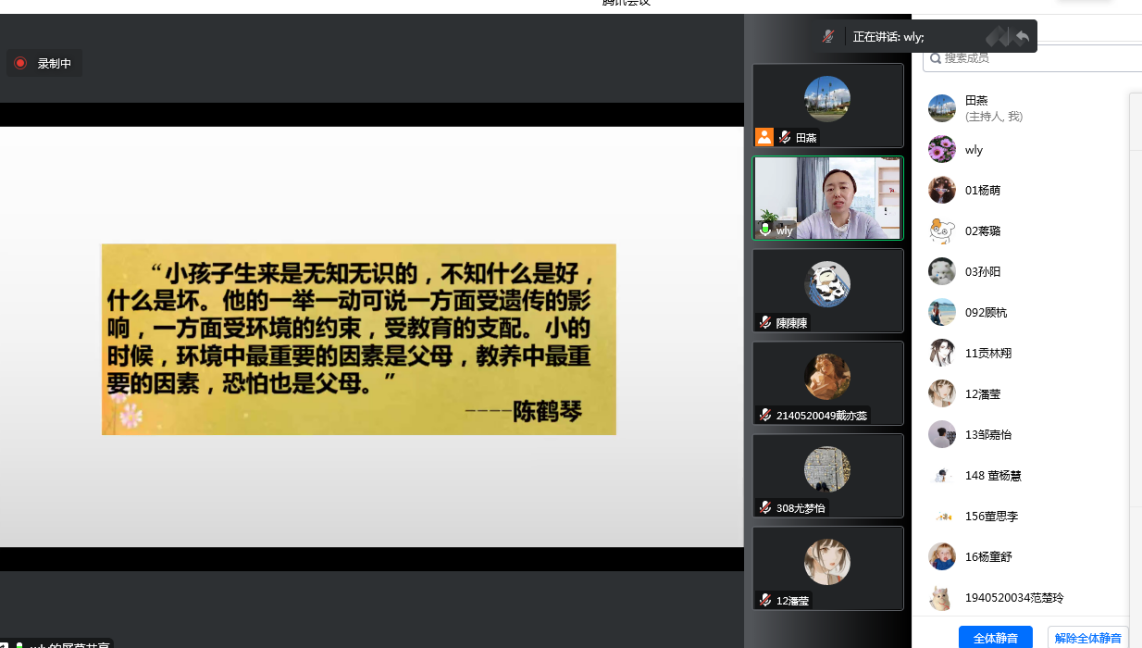Click the 搜索成员 search members field
The width and height of the screenshot is (1142, 648).
tap(1030, 59)
